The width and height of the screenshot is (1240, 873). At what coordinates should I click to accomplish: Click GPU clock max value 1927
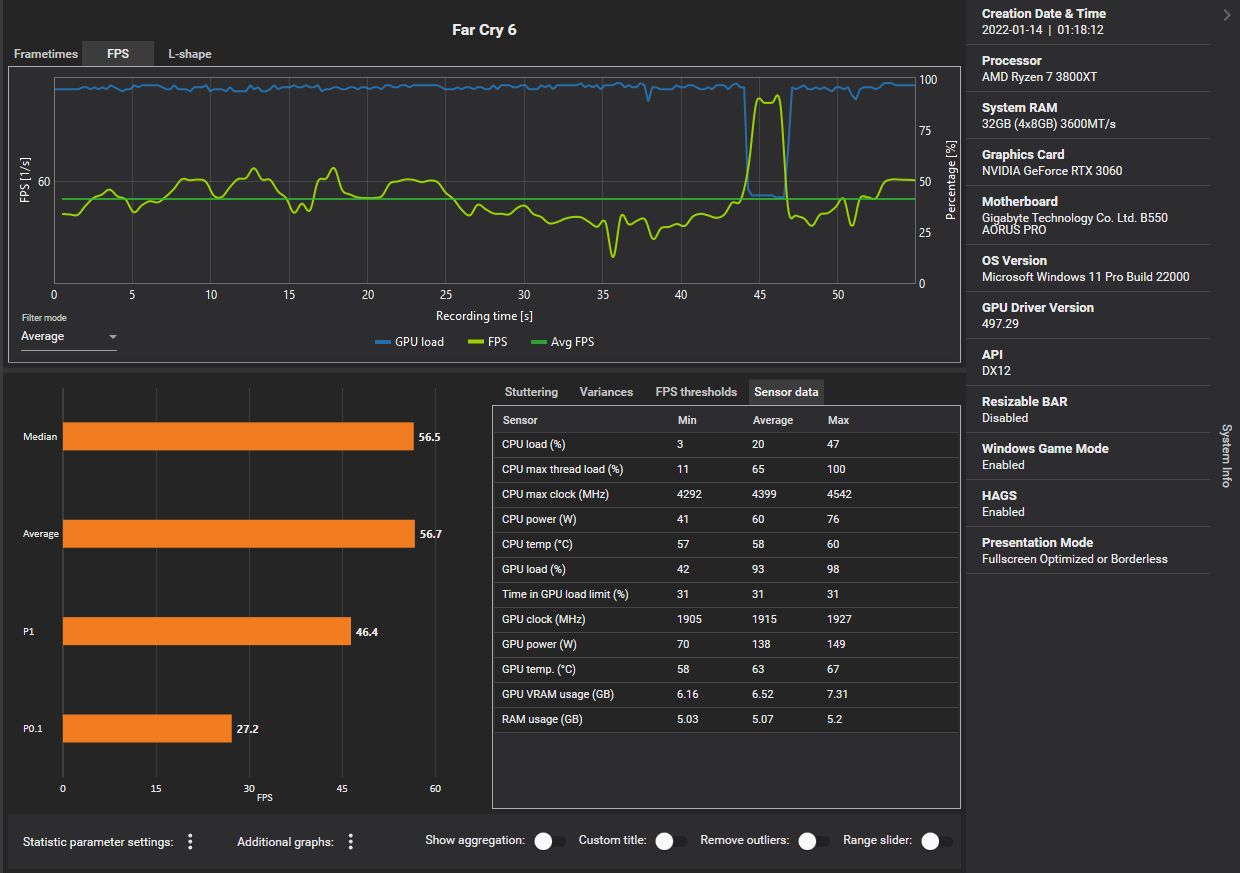tap(840, 620)
